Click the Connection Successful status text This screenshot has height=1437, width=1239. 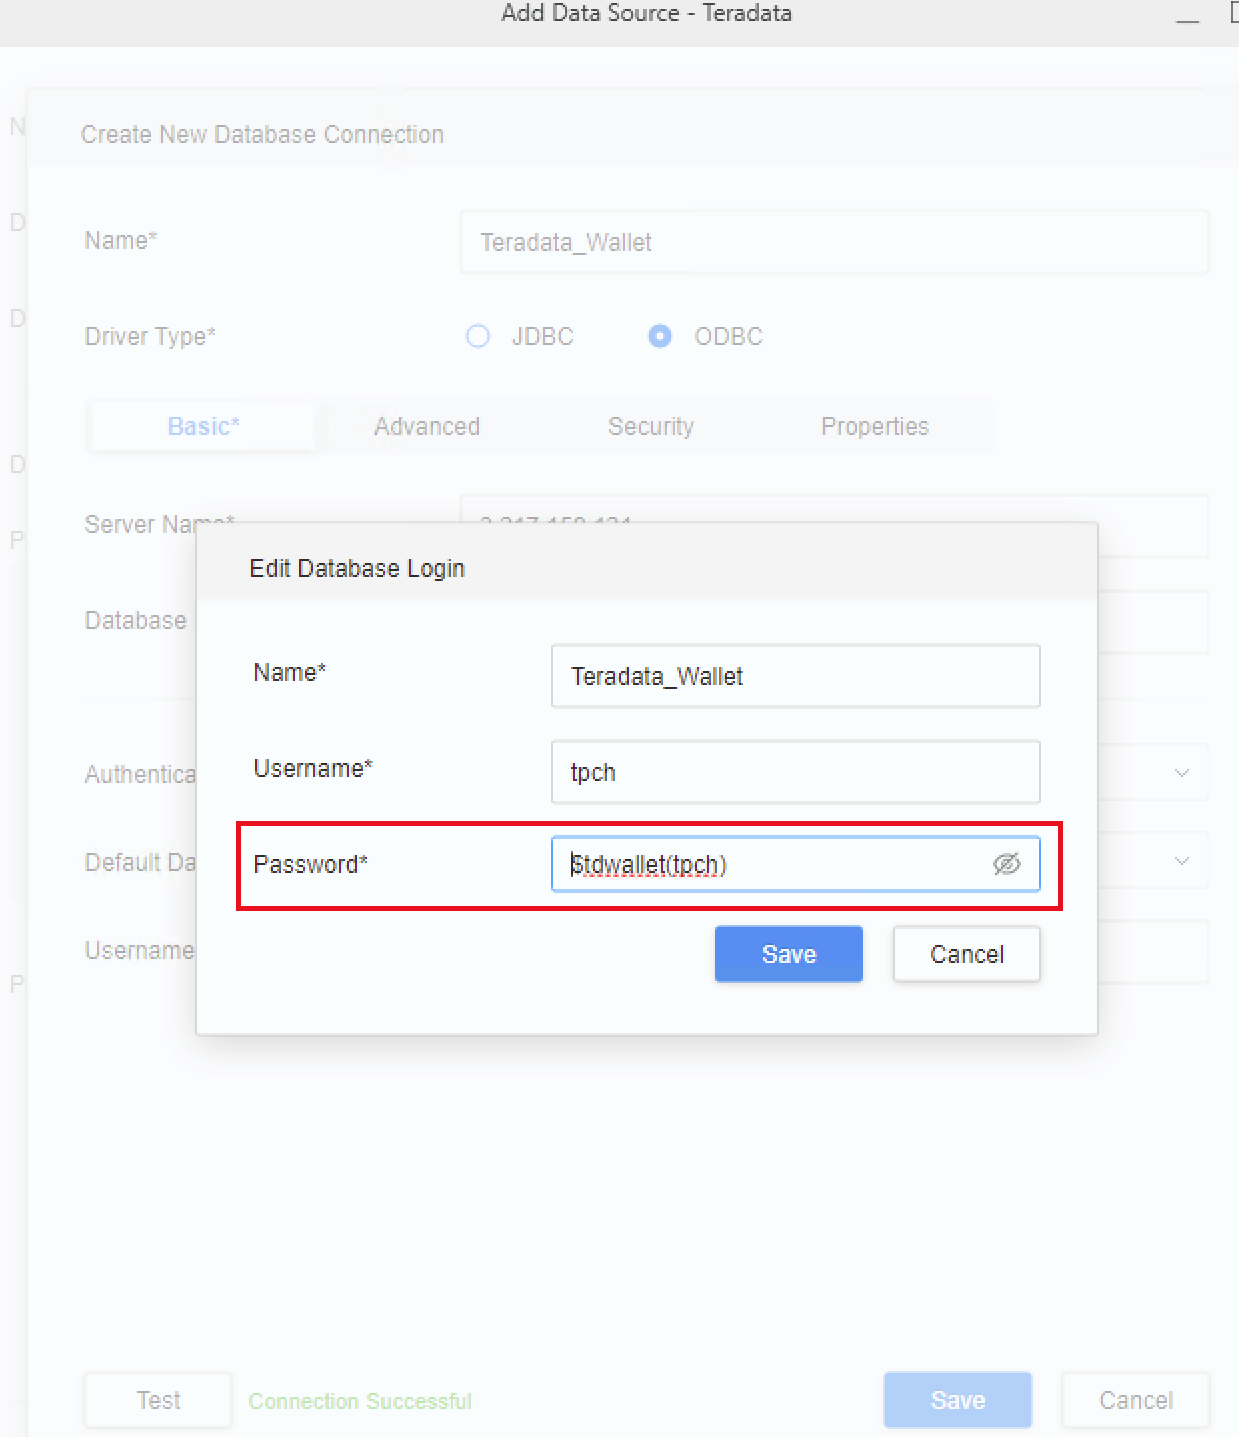360,1400
